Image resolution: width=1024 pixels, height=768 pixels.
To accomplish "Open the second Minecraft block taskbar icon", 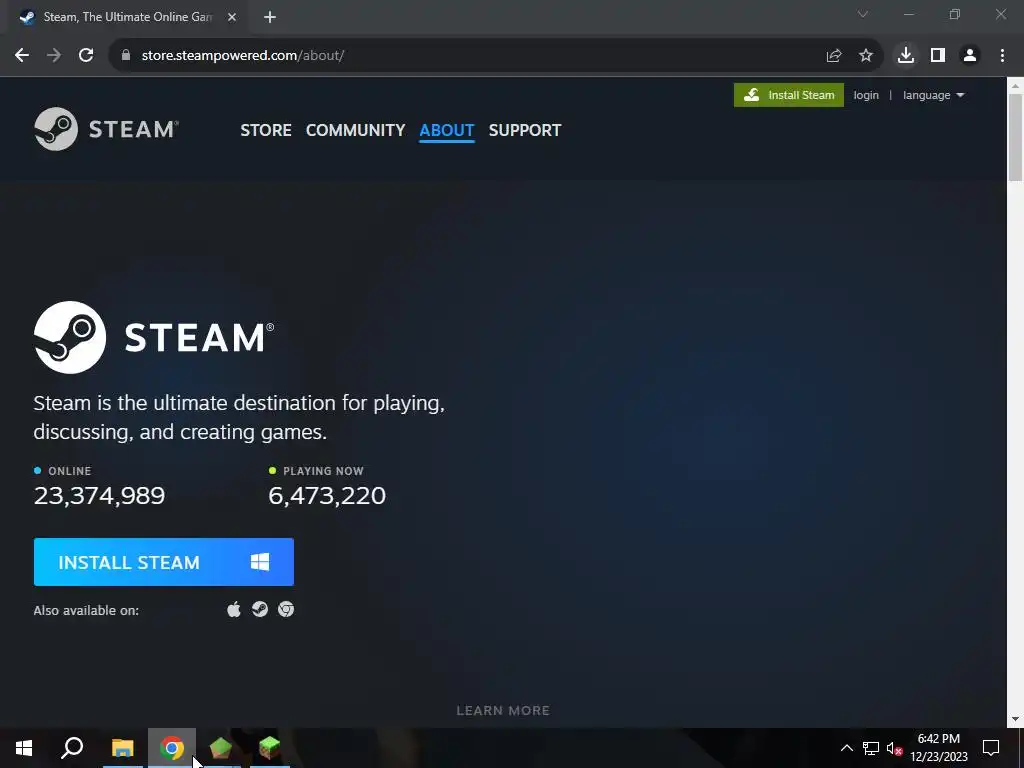I will 269,748.
